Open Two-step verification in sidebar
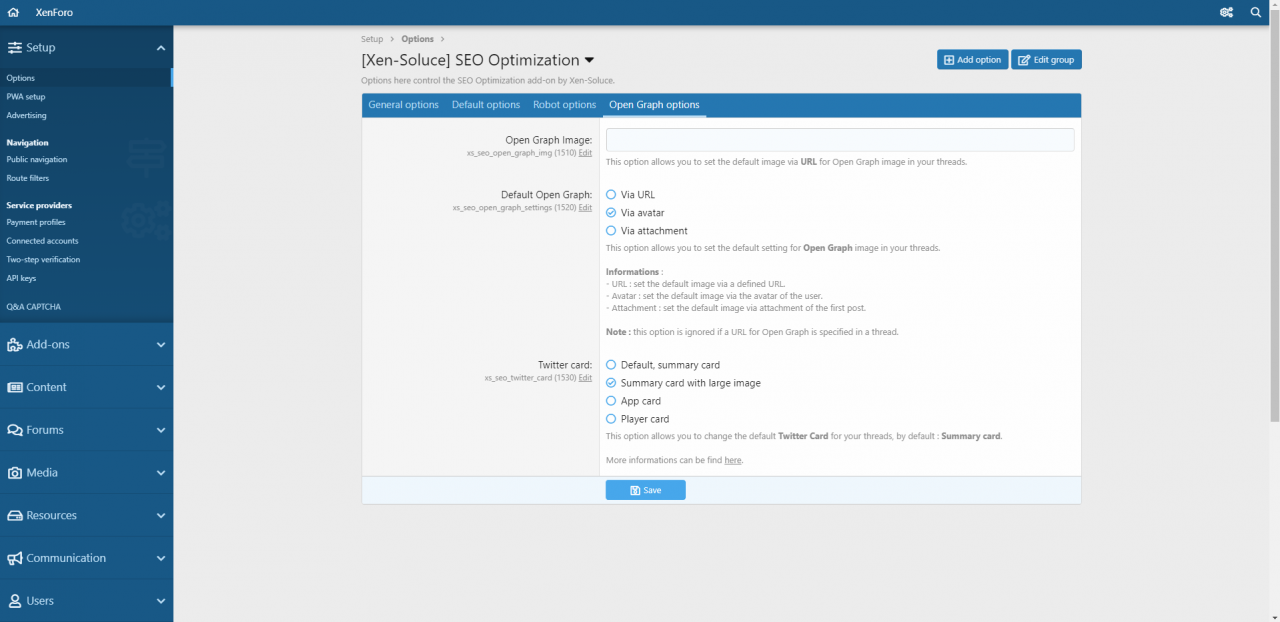The height and width of the screenshot is (622, 1280). pyautogui.click(x=86, y=259)
